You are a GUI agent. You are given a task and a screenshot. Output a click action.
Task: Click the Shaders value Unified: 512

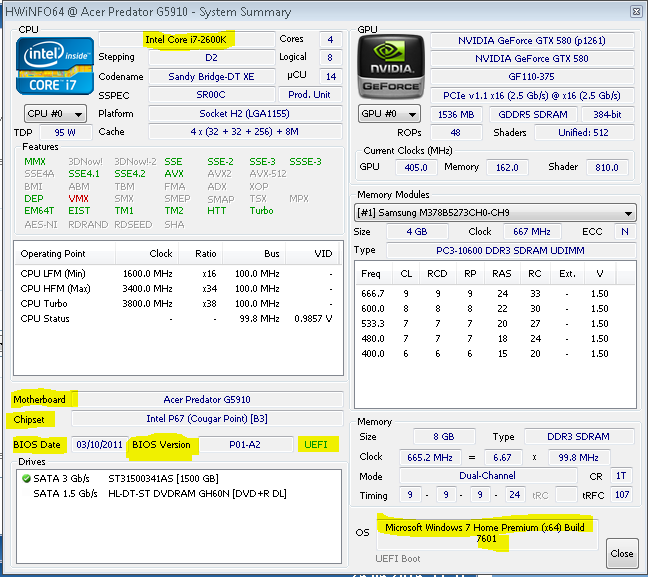pyautogui.click(x=584, y=133)
